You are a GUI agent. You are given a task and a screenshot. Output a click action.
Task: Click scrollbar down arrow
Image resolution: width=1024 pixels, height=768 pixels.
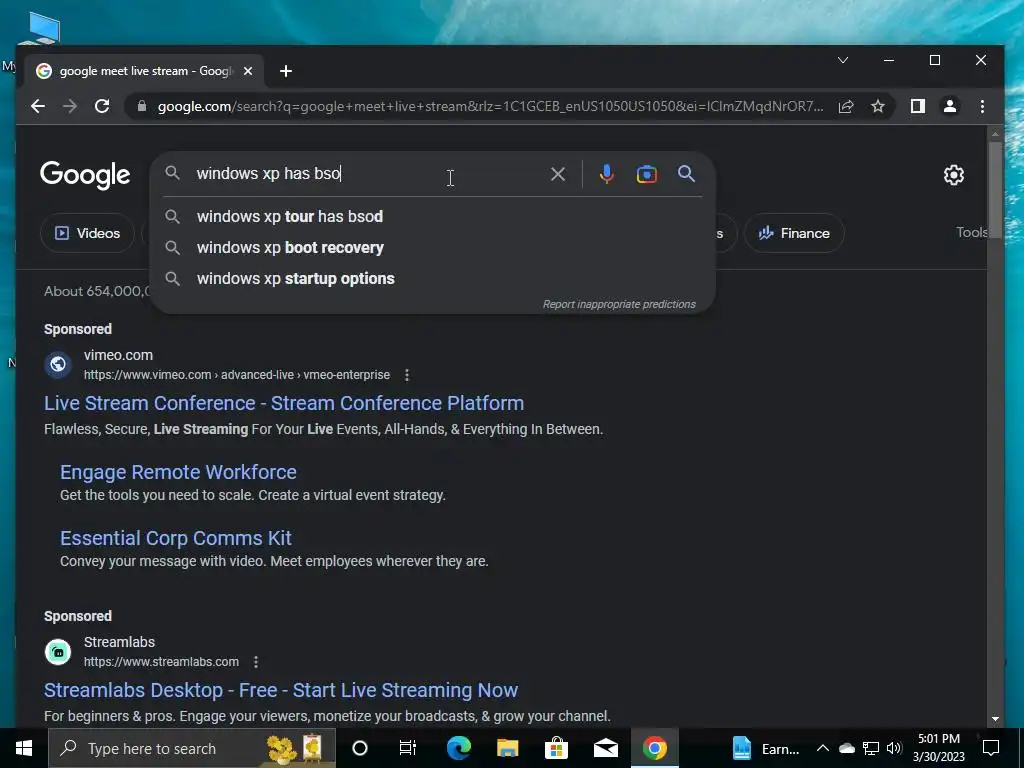[x=995, y=718]
